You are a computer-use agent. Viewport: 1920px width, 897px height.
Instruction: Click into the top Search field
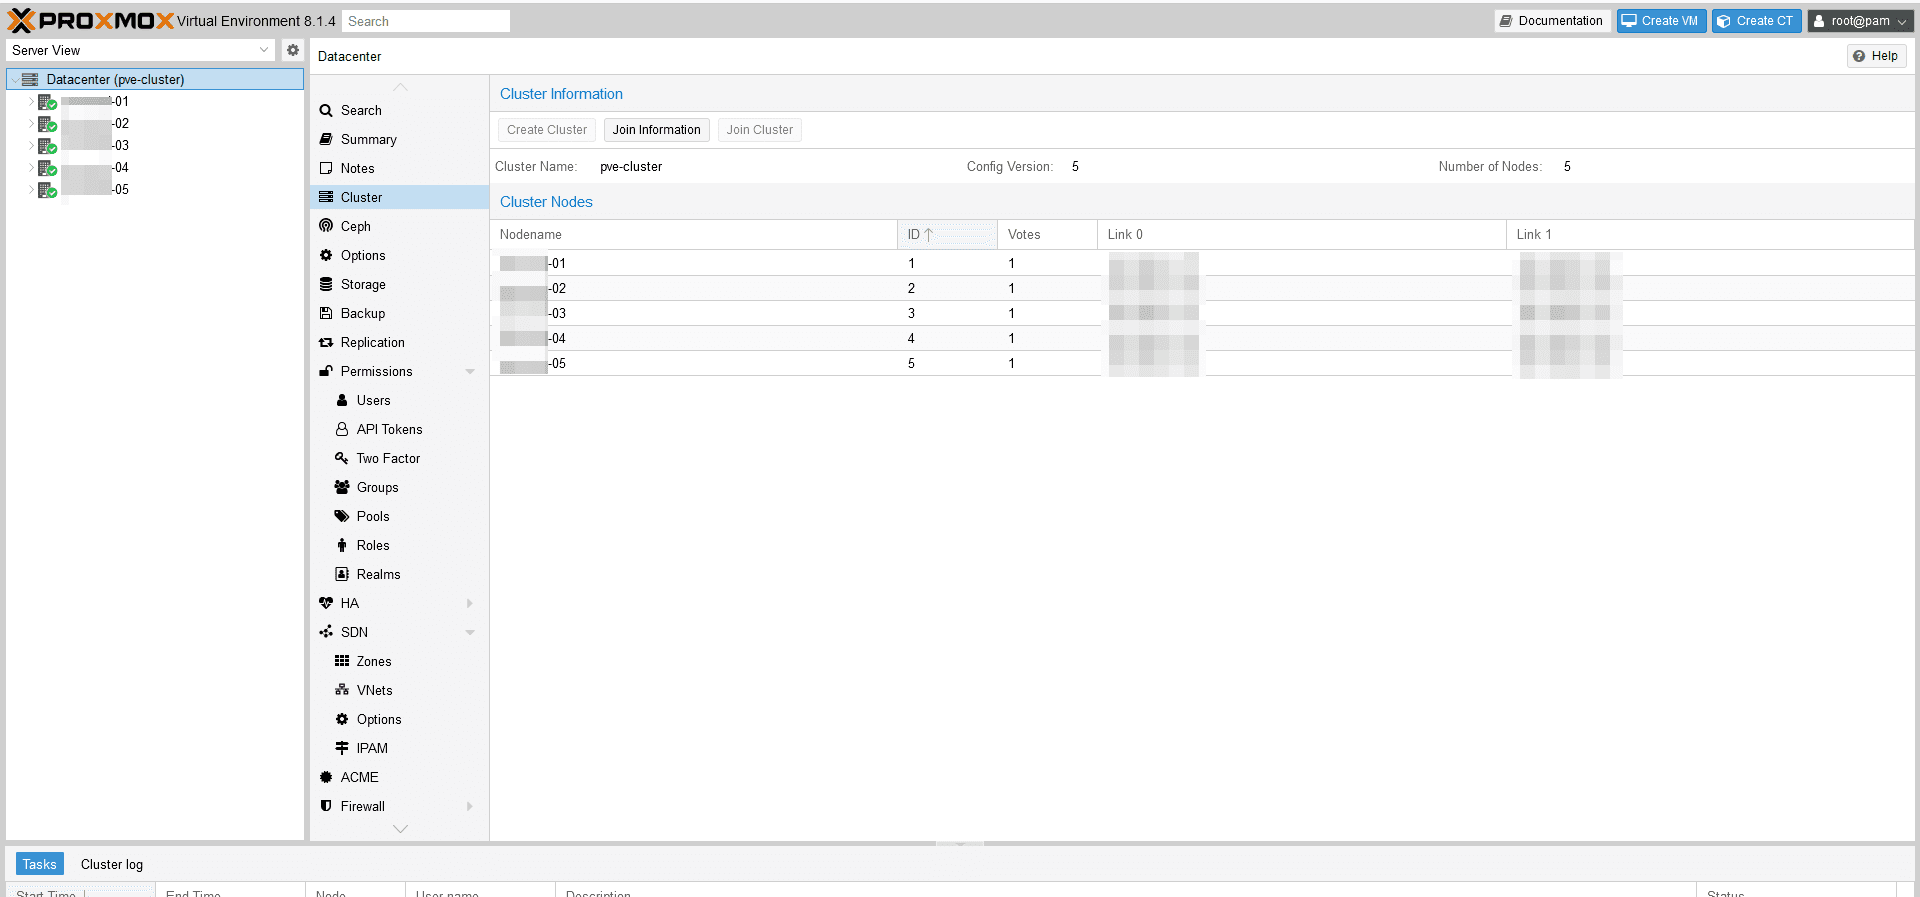point(427,21)
